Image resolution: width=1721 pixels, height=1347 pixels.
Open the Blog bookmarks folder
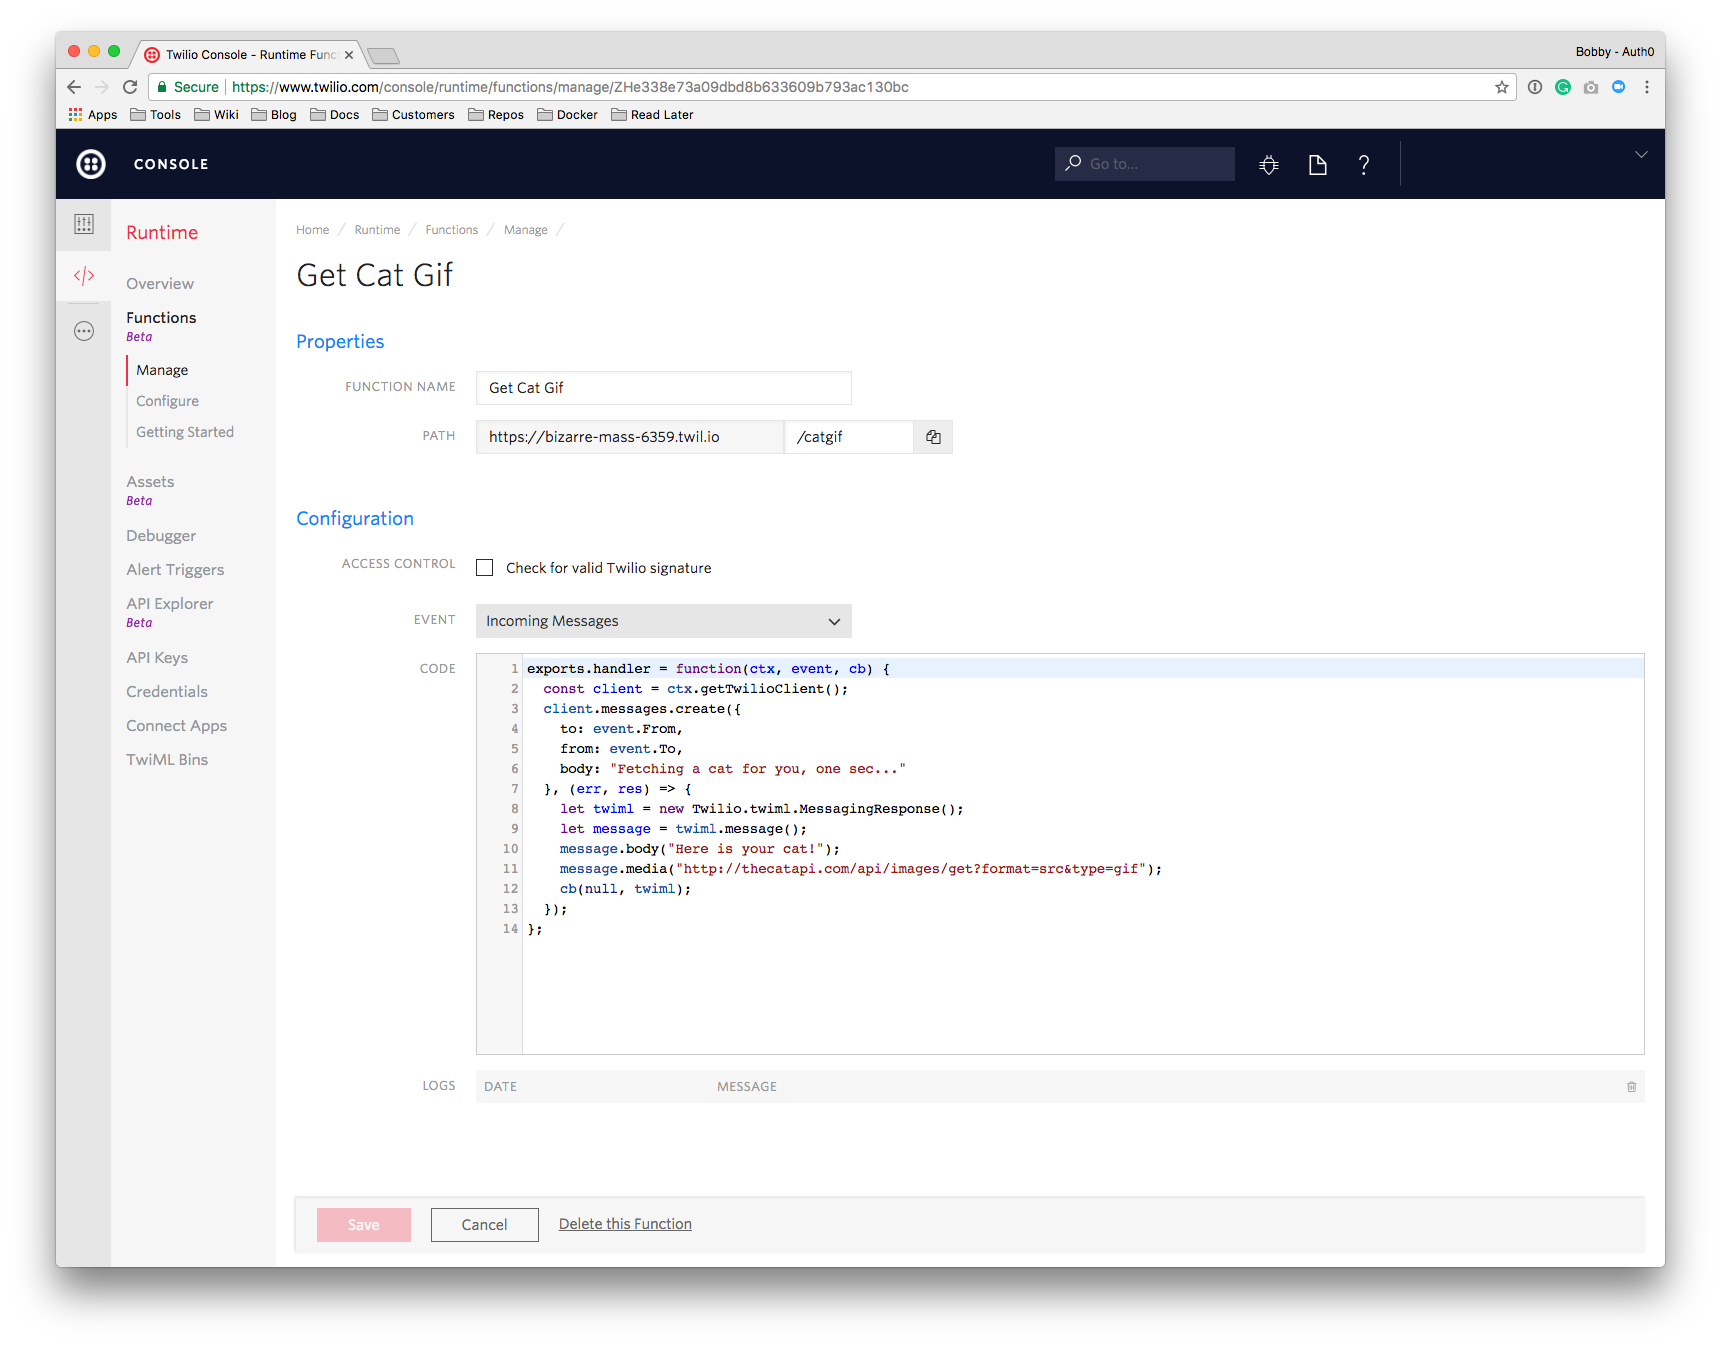274,115
